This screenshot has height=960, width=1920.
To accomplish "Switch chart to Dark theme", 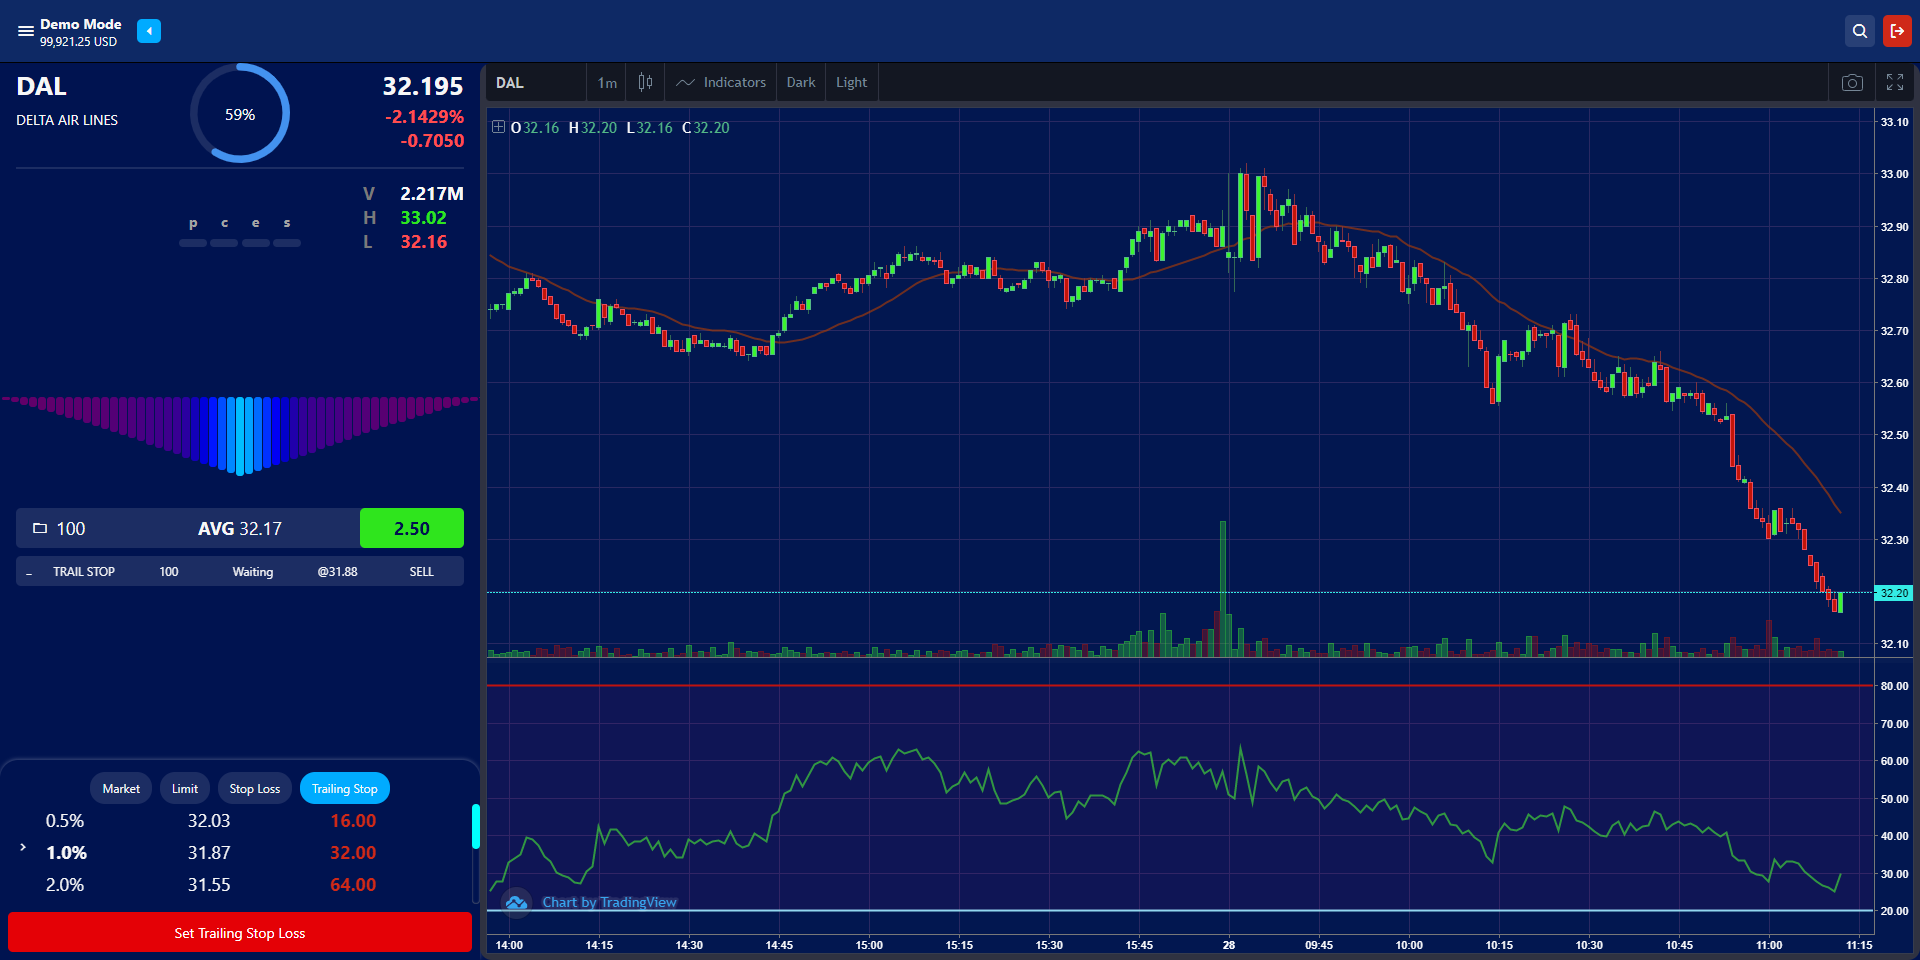I will pos(801,83).
